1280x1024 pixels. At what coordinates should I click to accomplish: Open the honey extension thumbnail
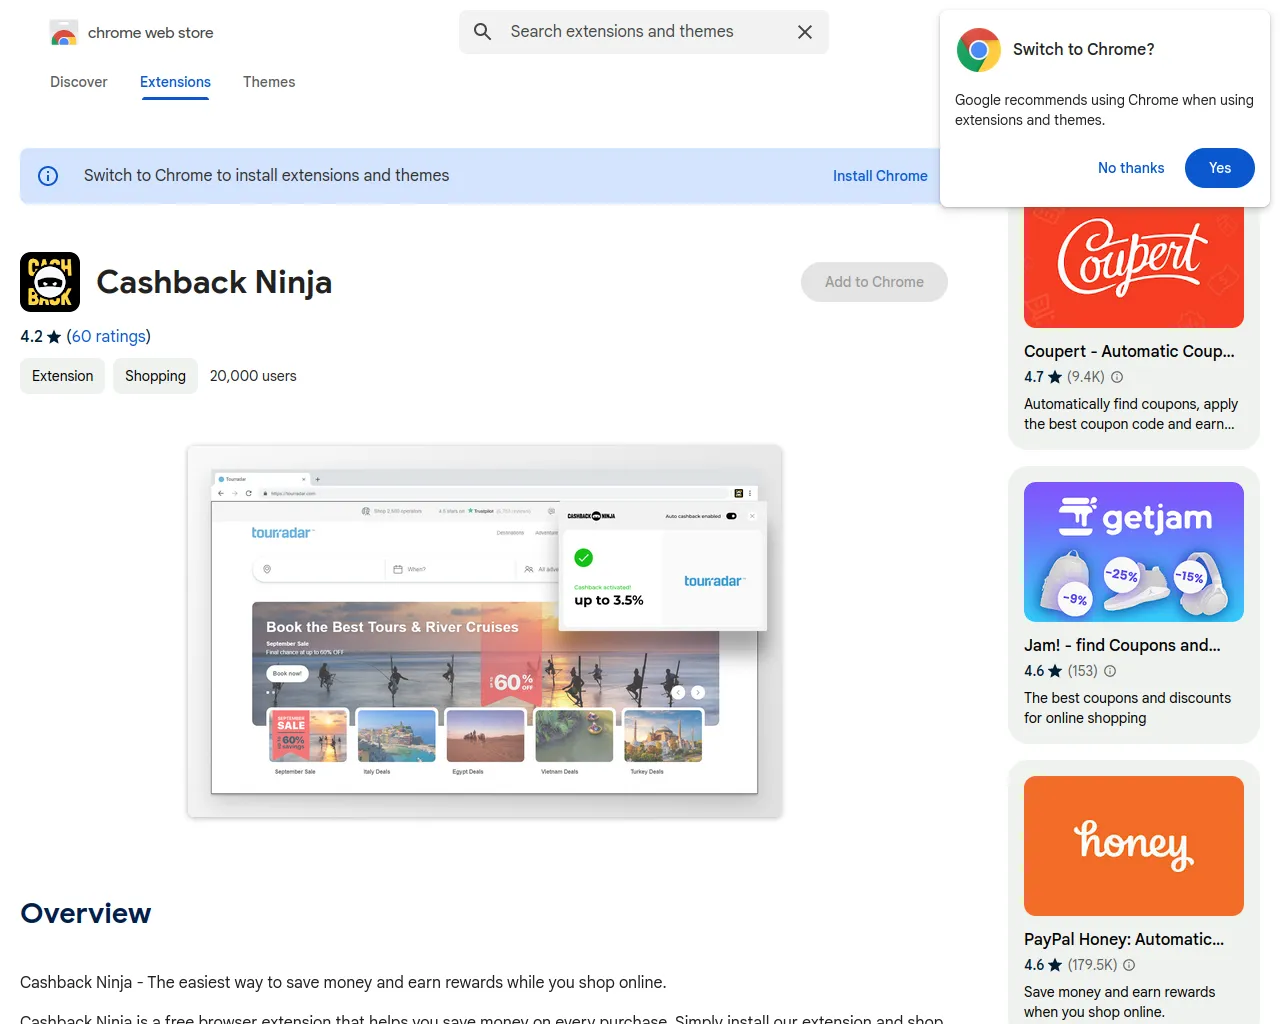coord(1134,846)
